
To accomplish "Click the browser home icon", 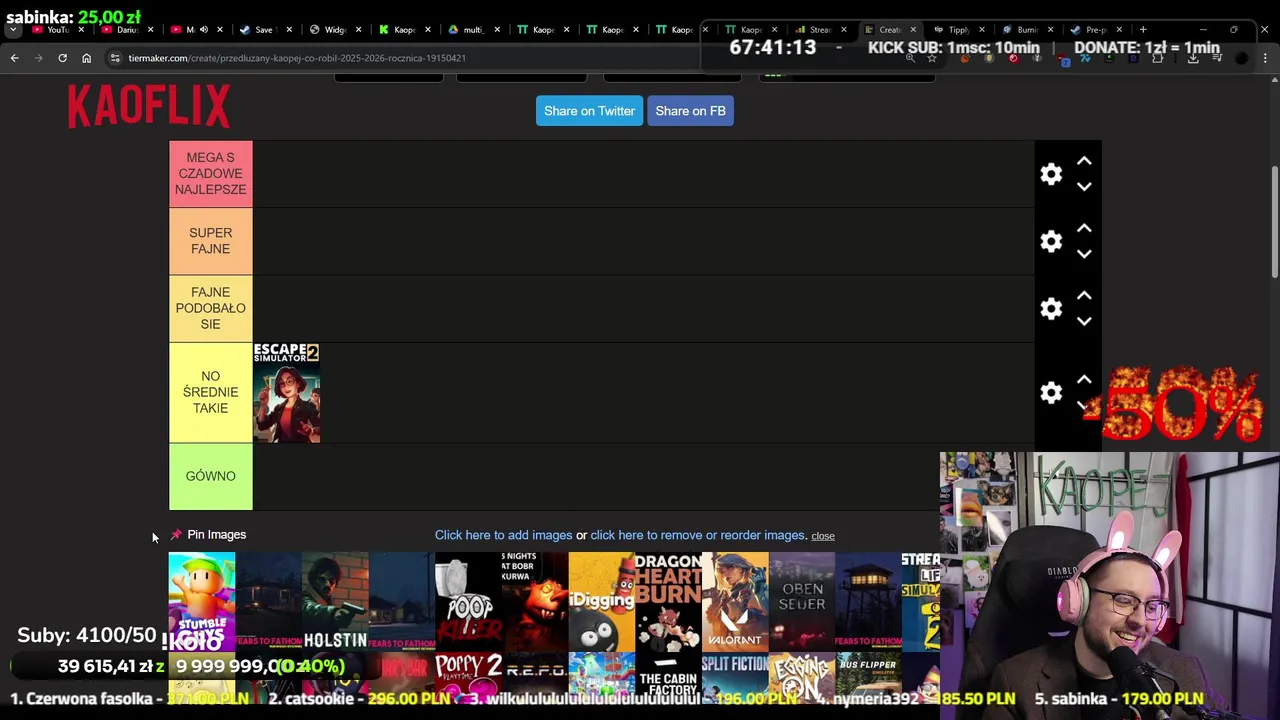I will (86, 58).
